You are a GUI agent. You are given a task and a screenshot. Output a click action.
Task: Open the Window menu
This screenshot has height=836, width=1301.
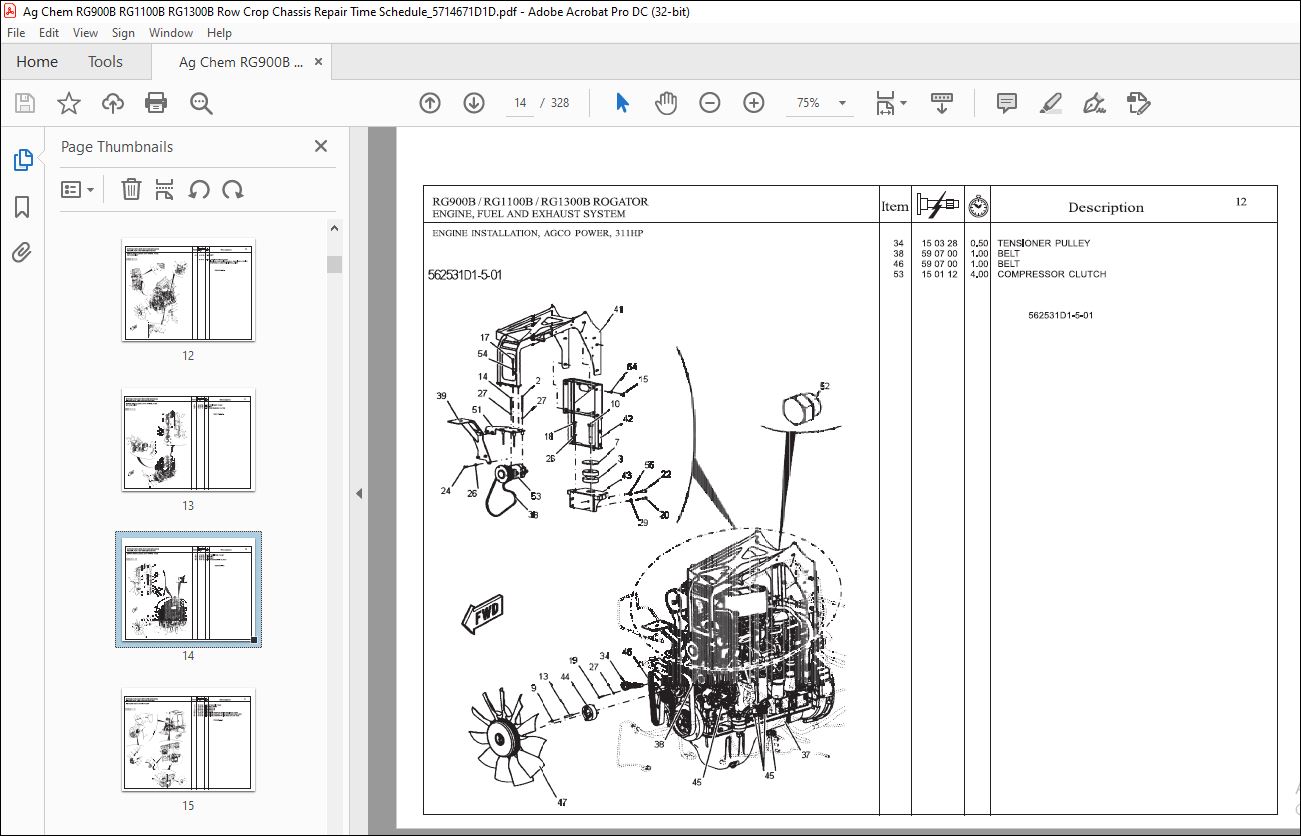171,33
